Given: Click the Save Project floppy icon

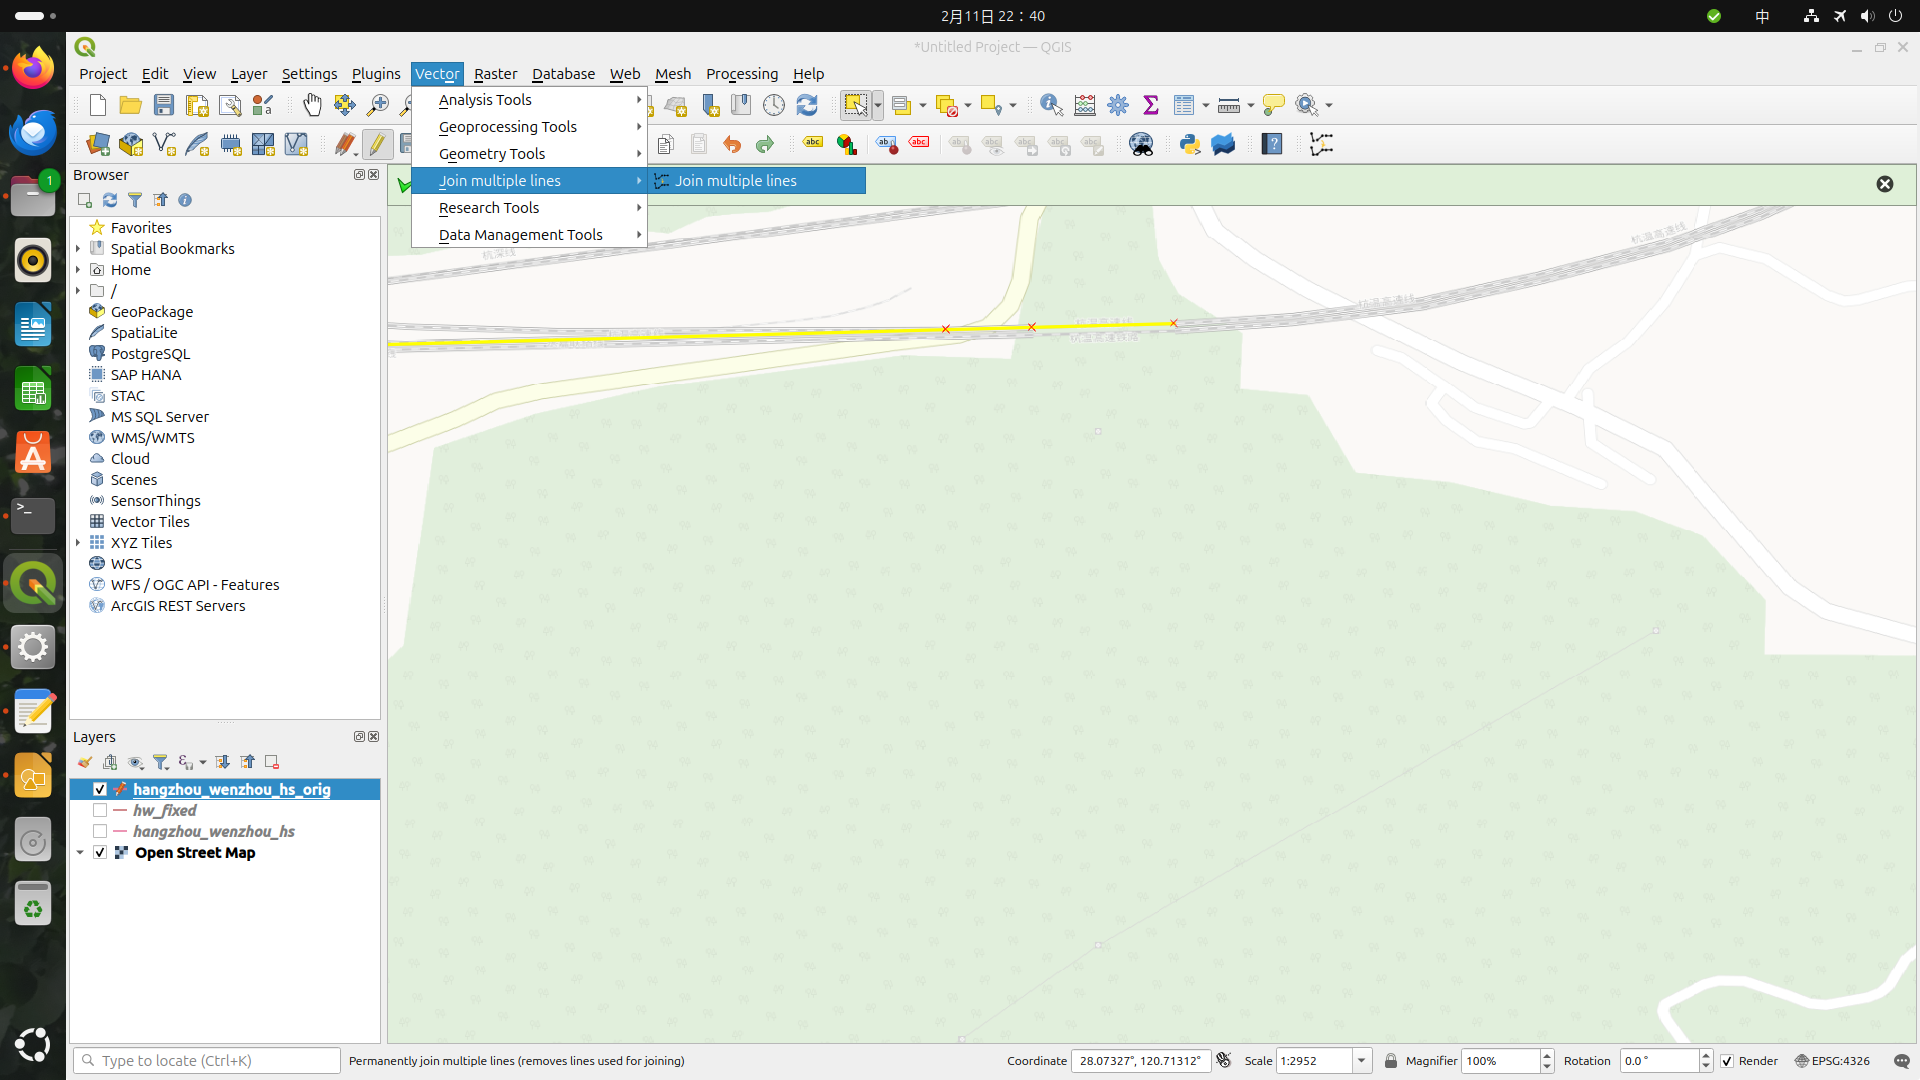Looking at the screenshot, I should pos(164,105).
